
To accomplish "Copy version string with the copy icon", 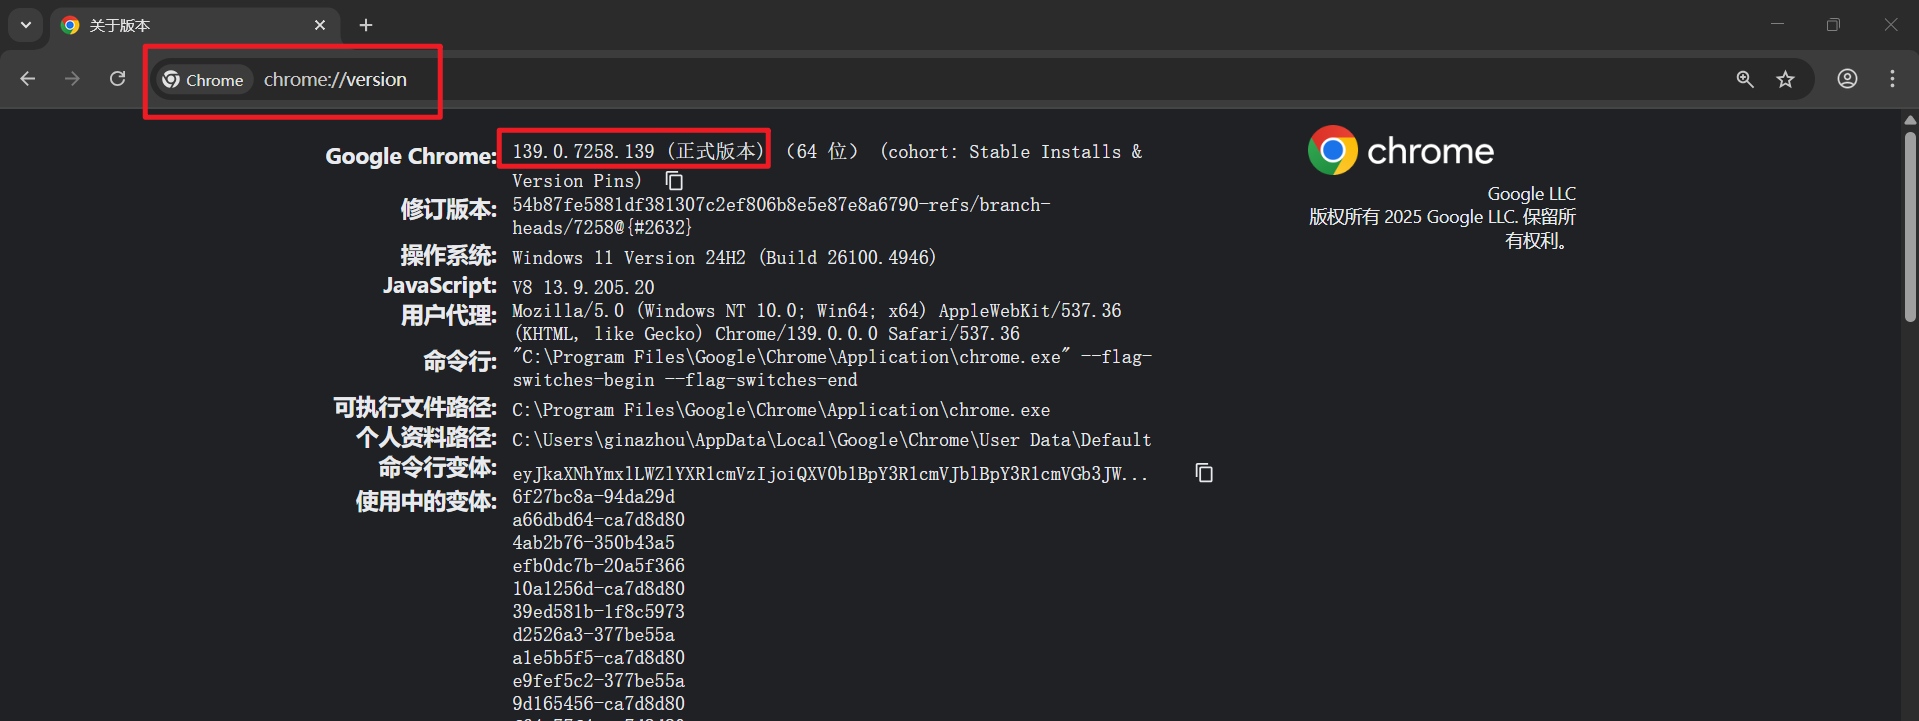I will pos(675,181).
